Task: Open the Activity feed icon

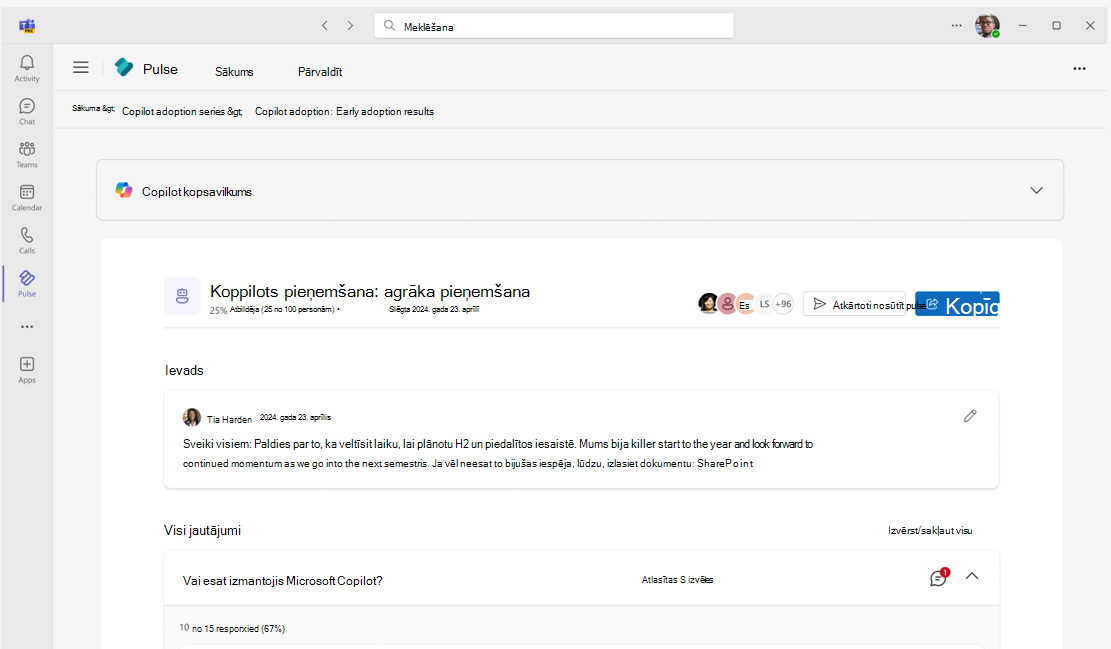Action: pos(27,68)
